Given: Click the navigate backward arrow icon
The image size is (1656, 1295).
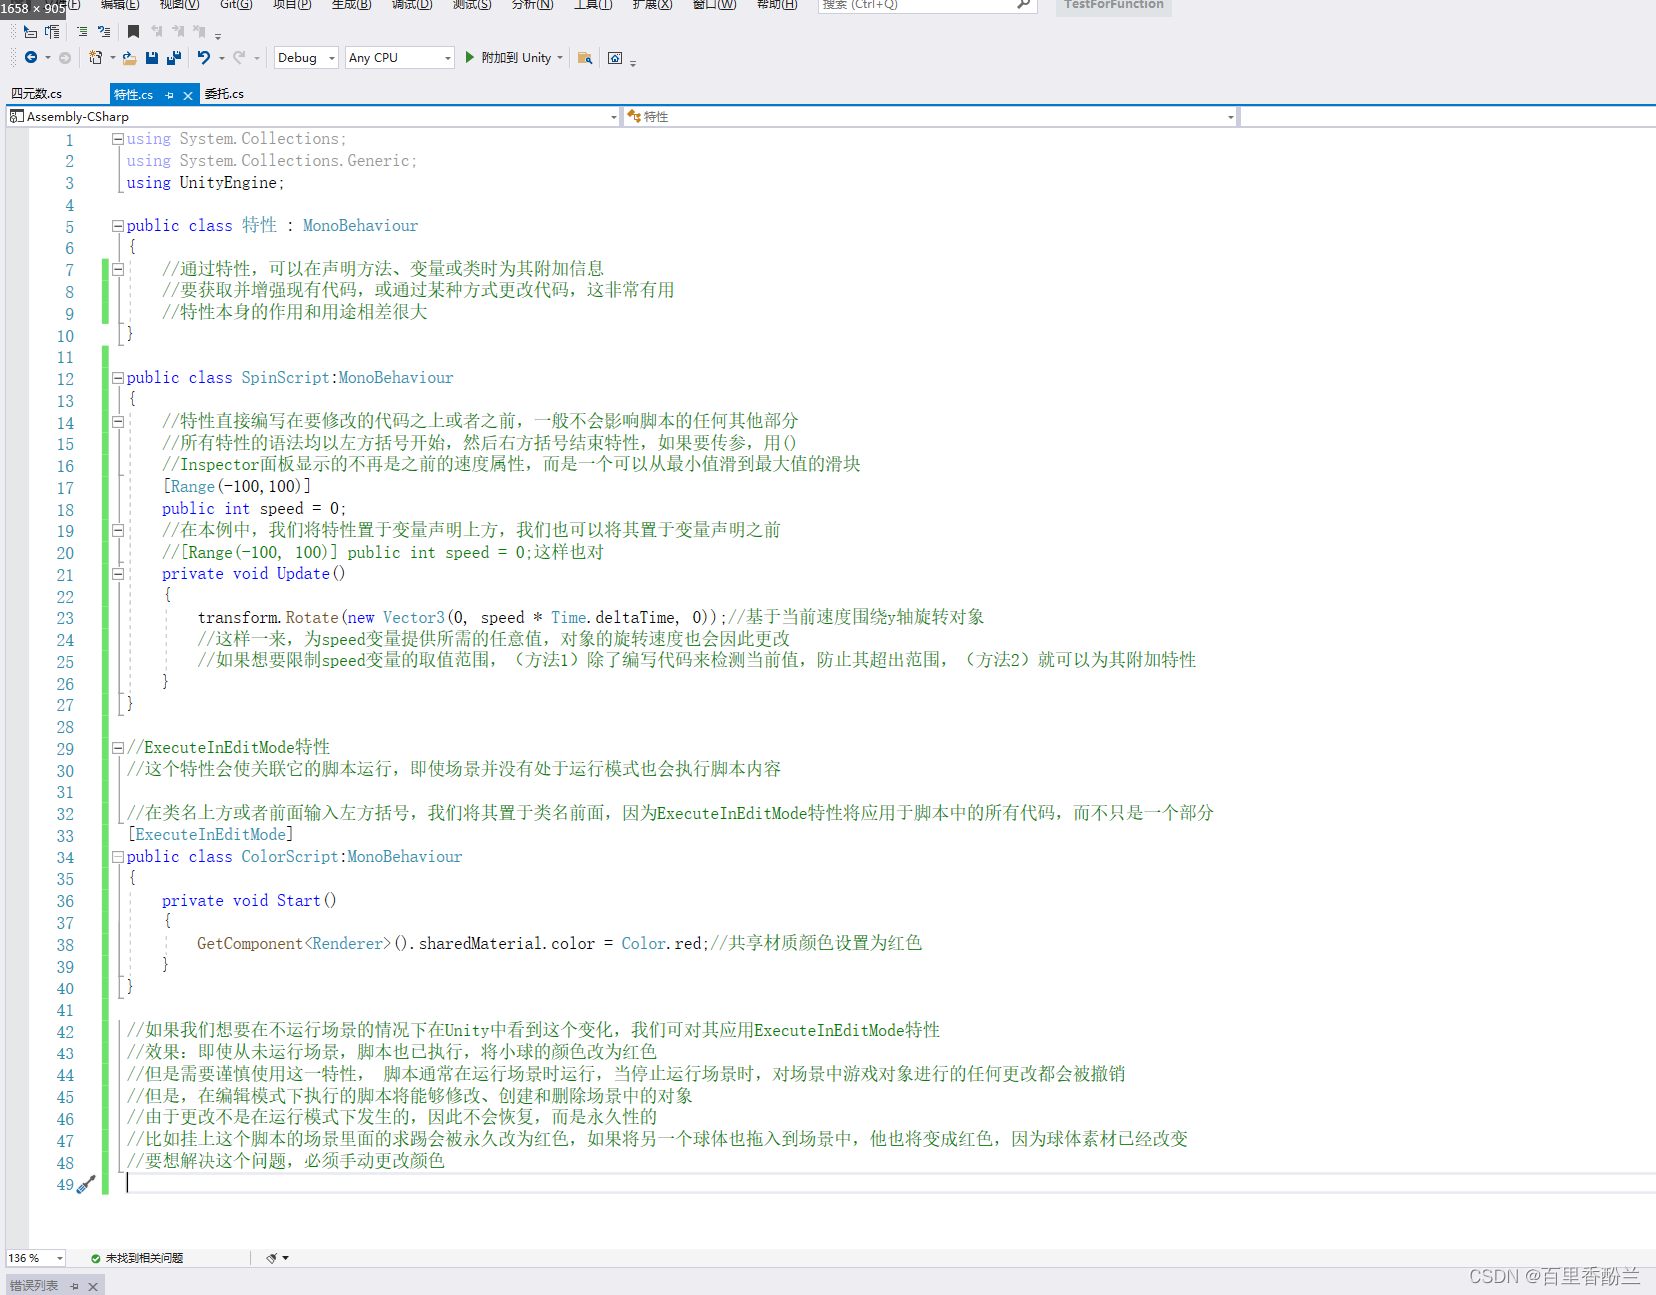Looking at the screenshot, I should (x=31, y=58).
